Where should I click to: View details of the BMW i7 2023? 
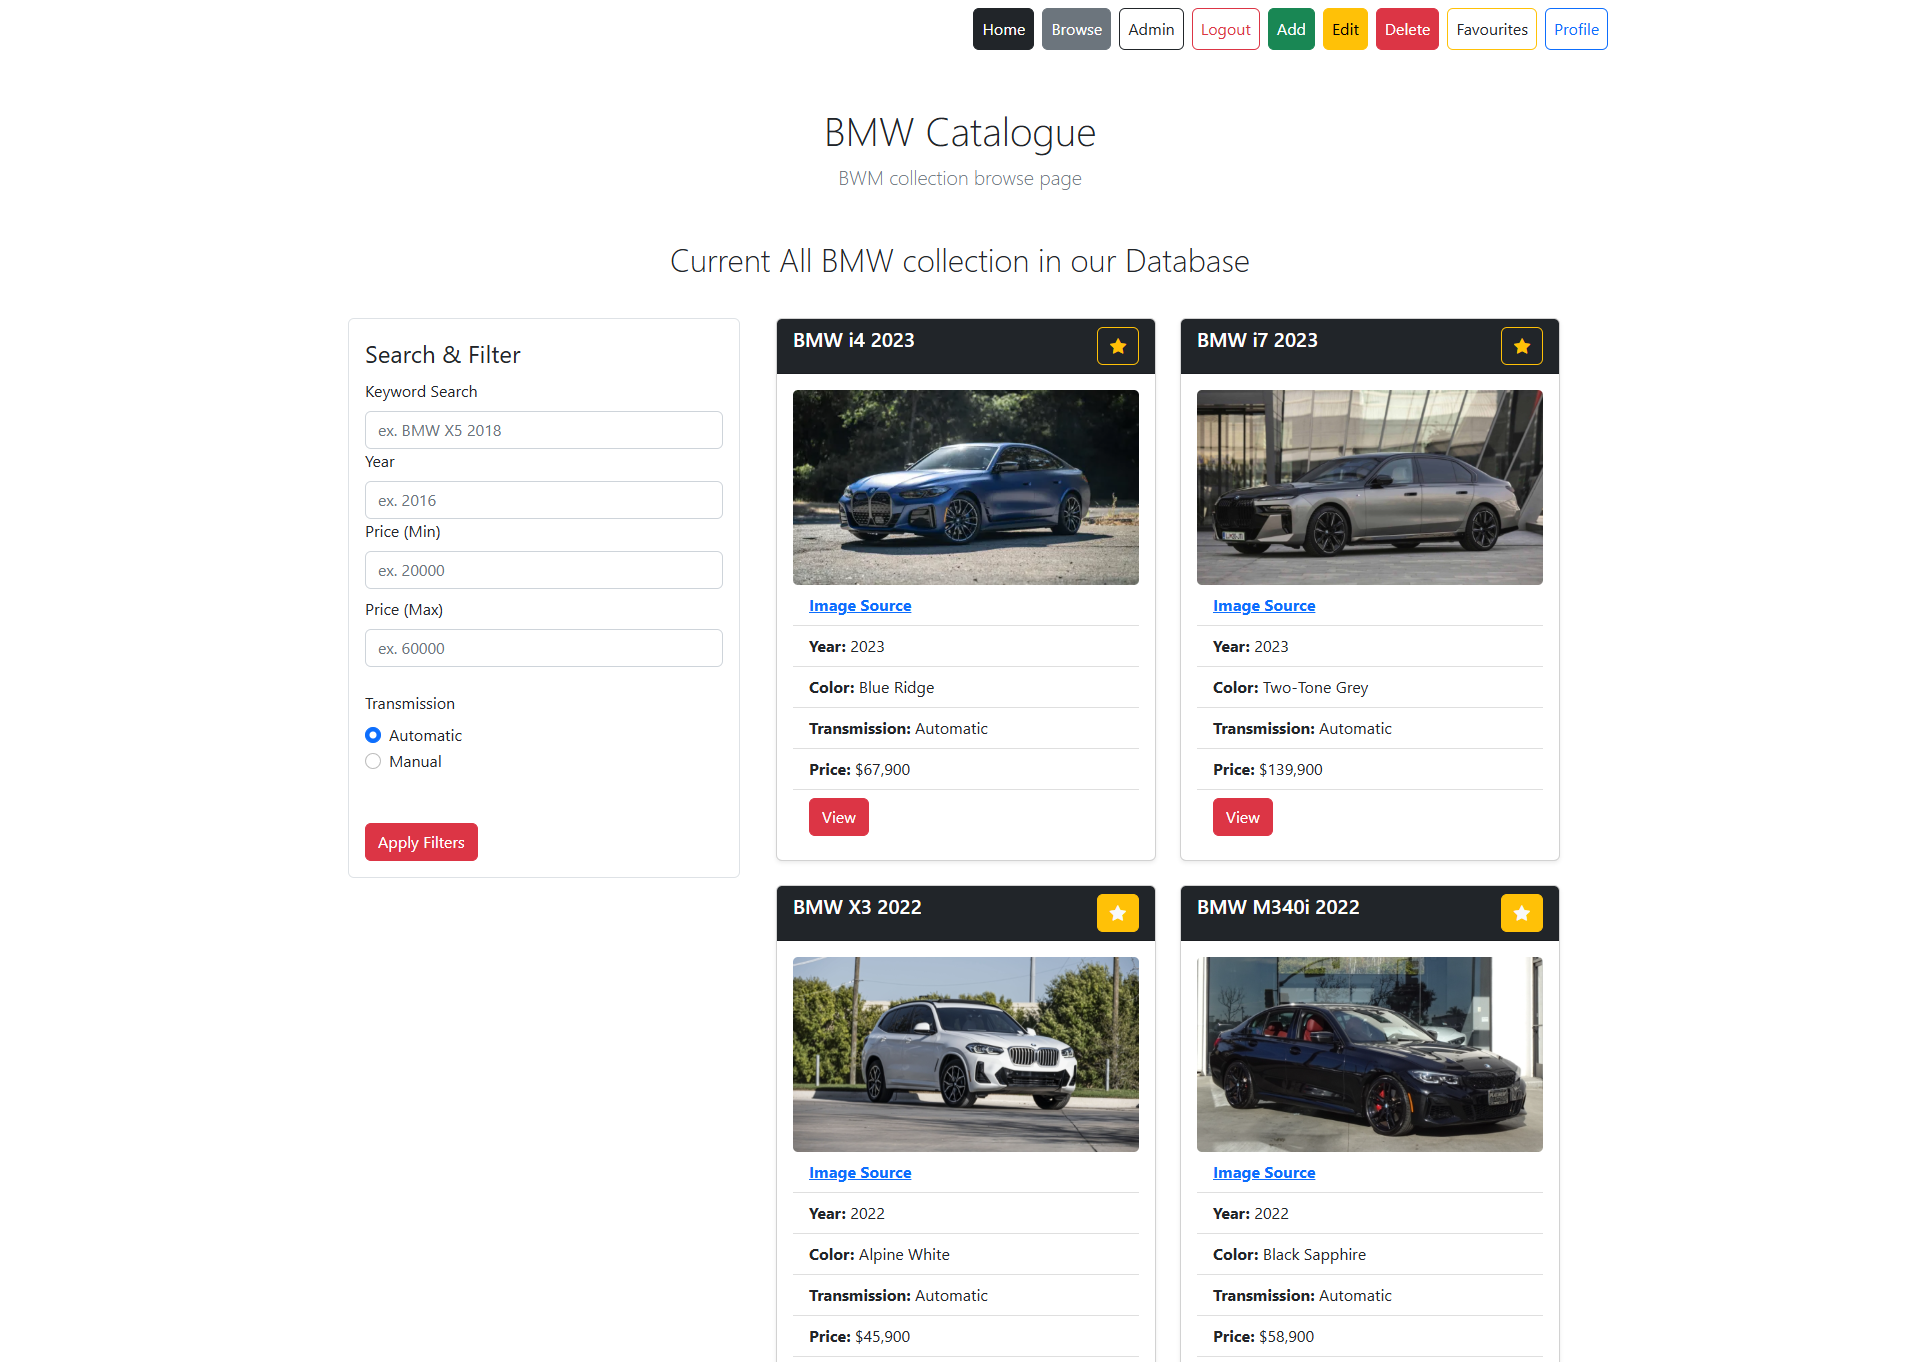pos(1242,817)
